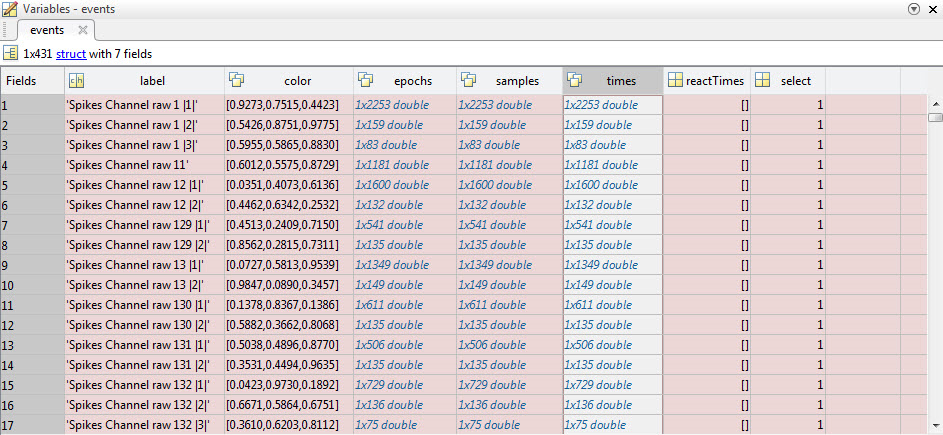Click the select column grid icon
Viewport: 943px width, 435px height.
pos(761,81)
